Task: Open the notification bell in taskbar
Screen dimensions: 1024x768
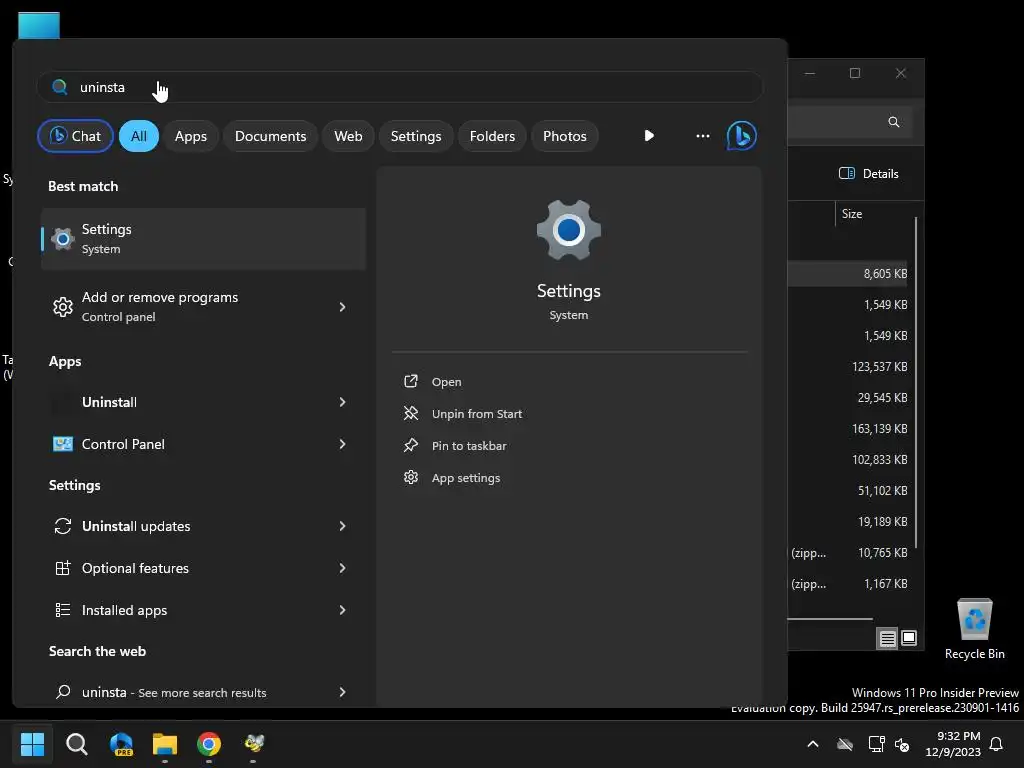Action: pyautogui.click(x=997, y=744)
